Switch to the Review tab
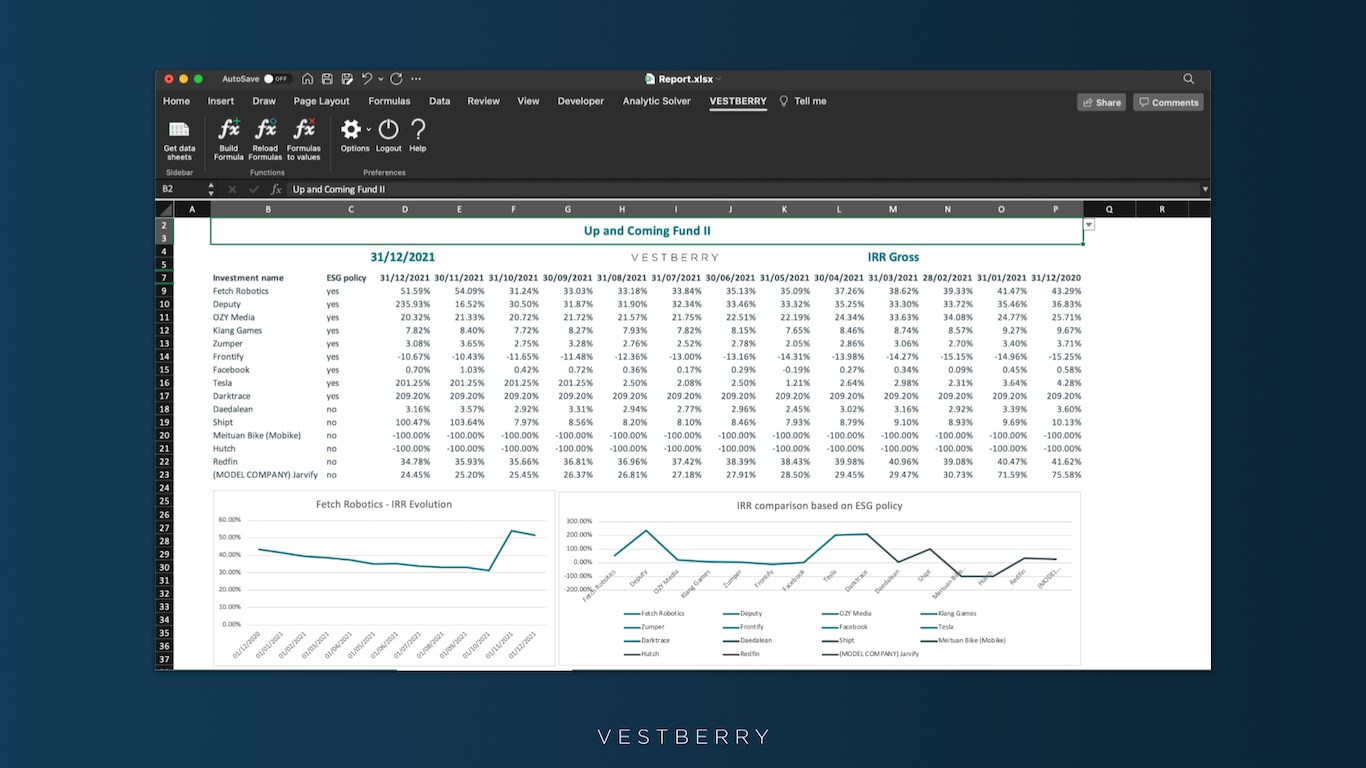 tap(483, 101)
